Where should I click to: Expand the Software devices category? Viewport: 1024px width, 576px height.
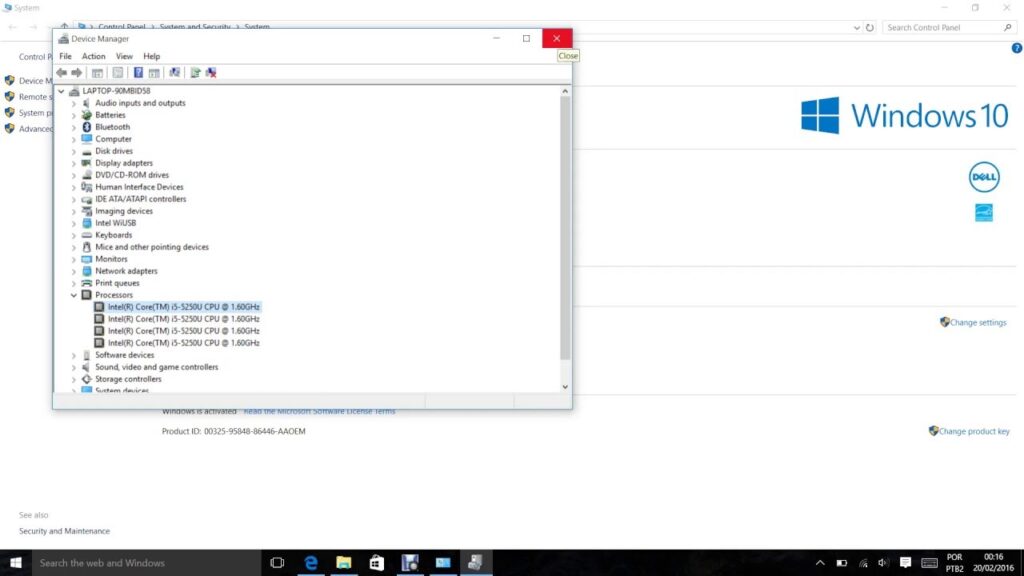pyautogui.click(x=74, y=355)
